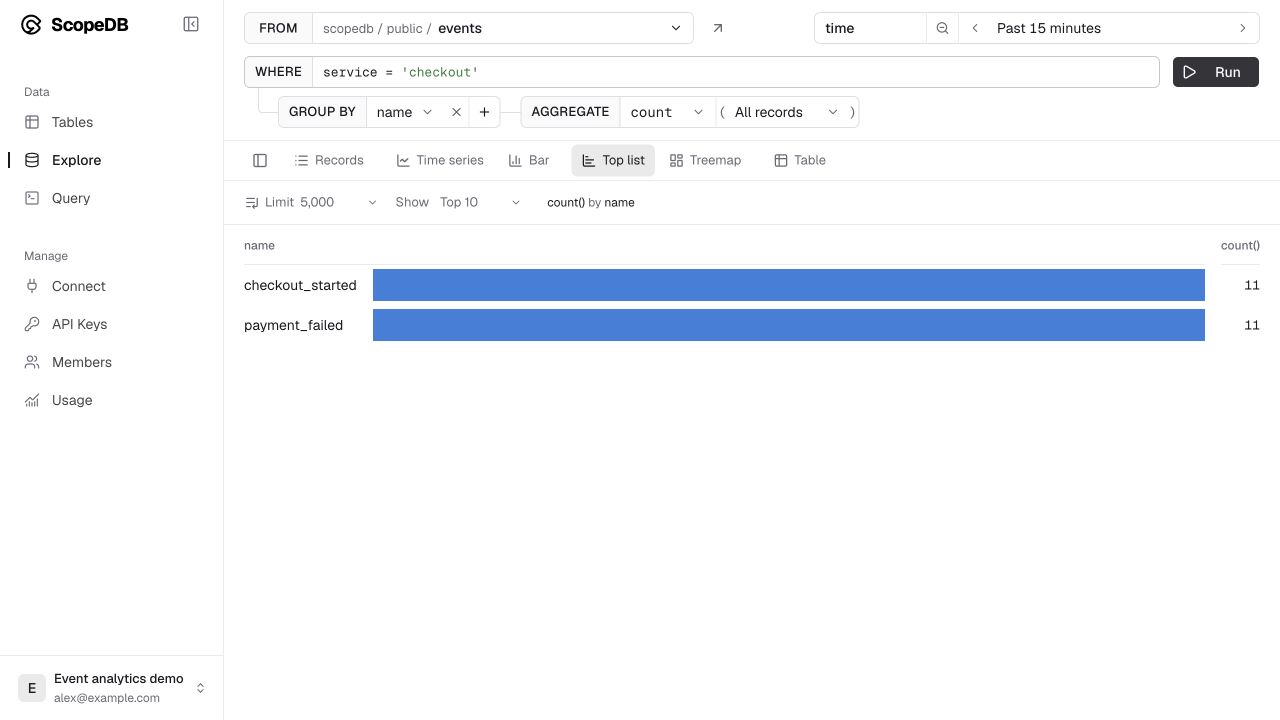Click the payment_failed row label
The width and height of the screenshot is (1280, 720).
pyautogui.click(x=293, y=325)
